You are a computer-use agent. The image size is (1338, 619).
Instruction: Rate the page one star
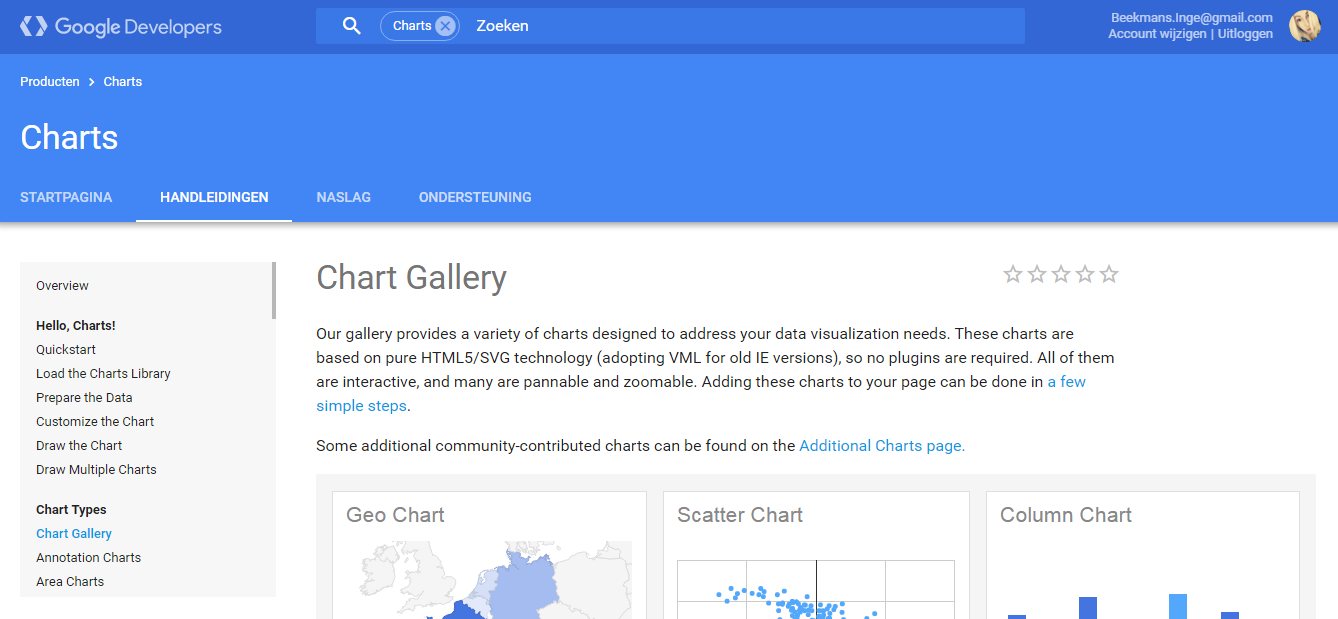[x=1013, y=274]
